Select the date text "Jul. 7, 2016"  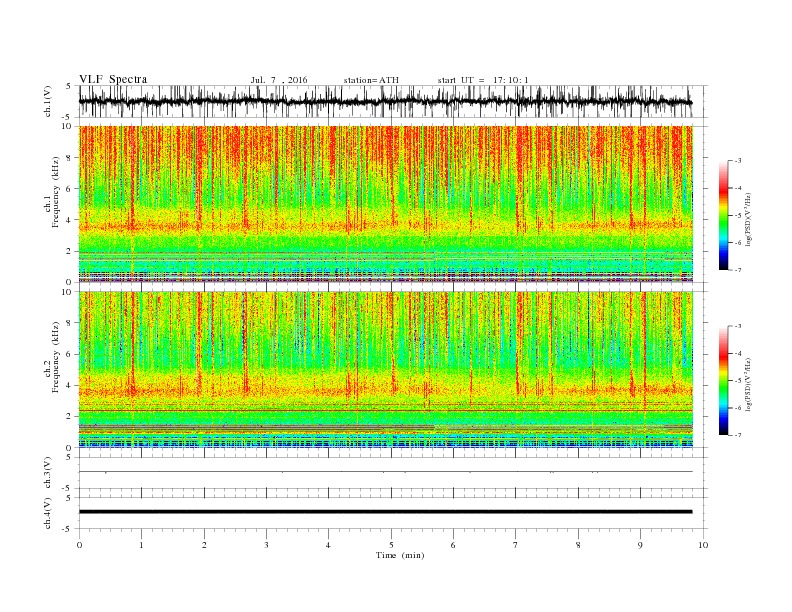point(279,80)
